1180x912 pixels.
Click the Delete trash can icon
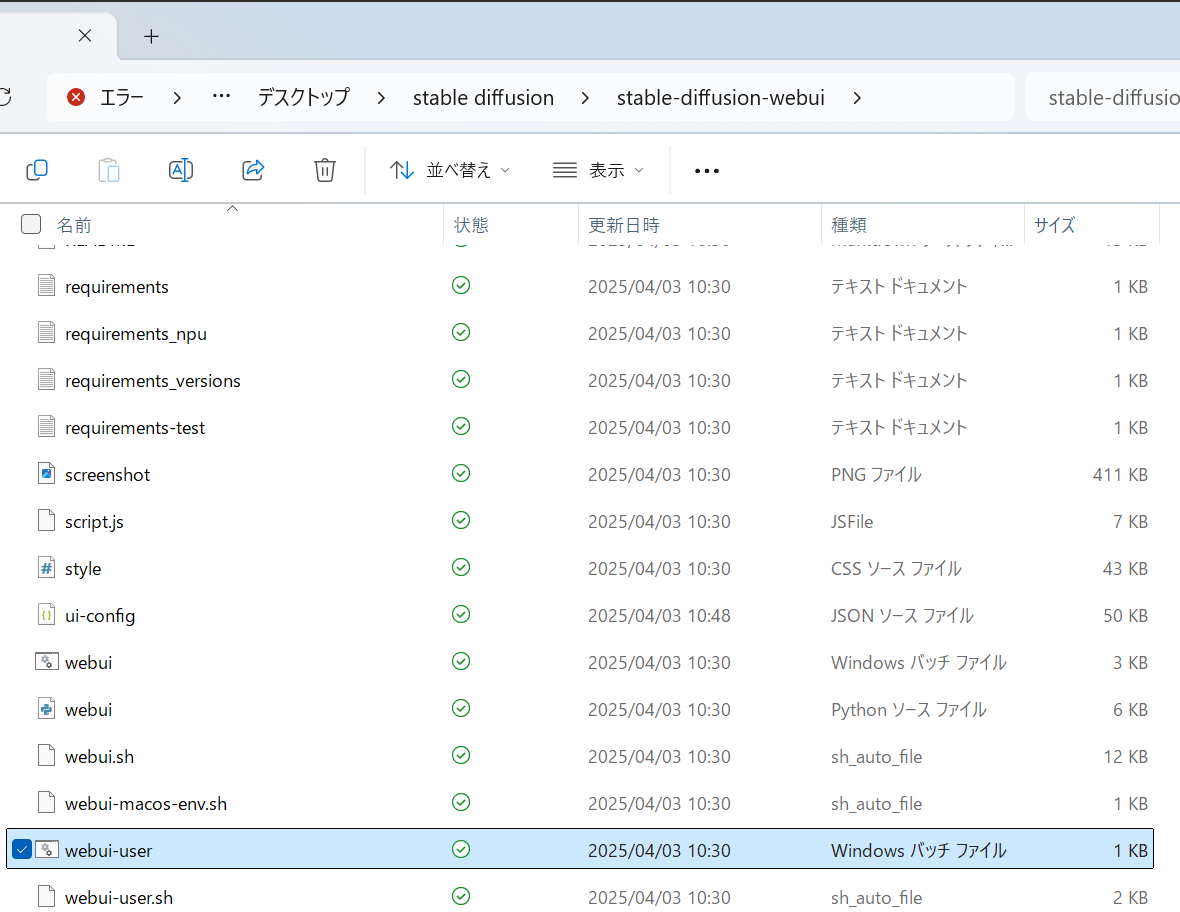[x=324, y=170]
